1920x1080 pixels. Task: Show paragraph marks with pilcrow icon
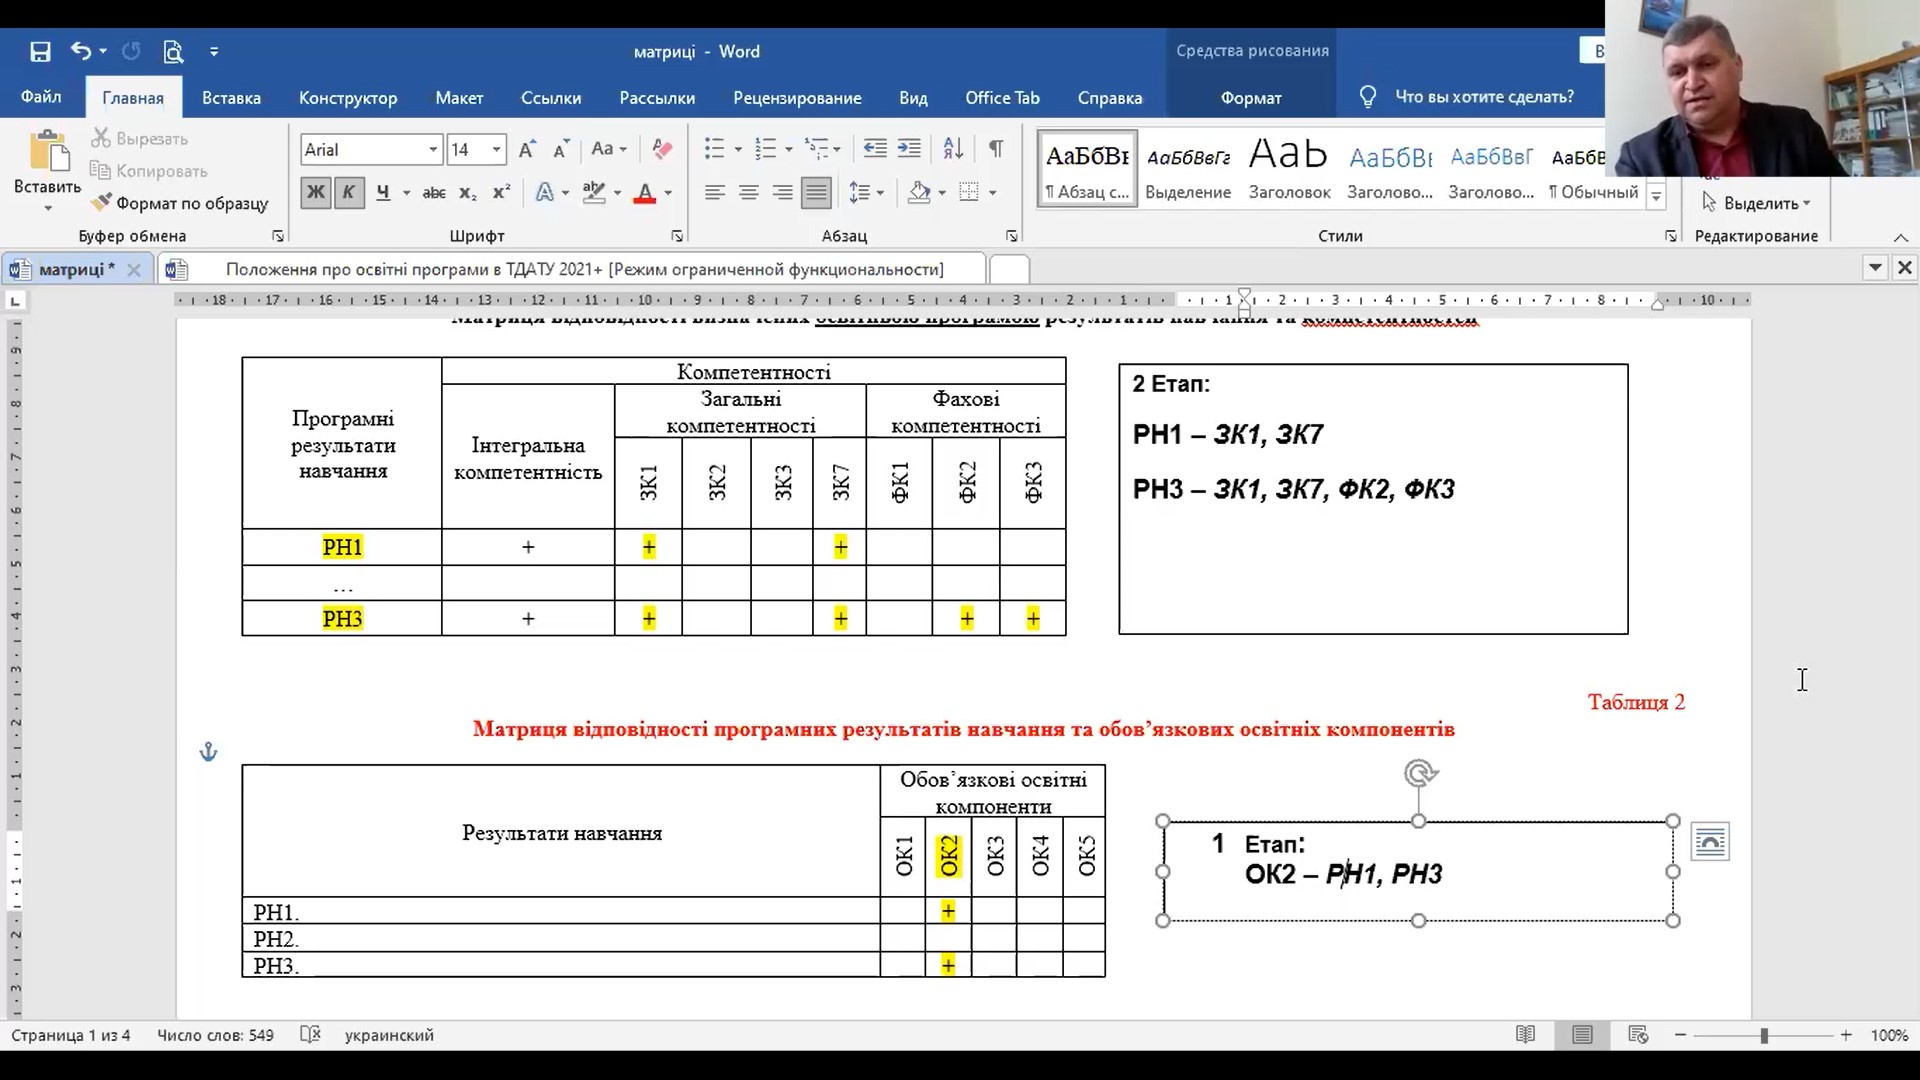(x=996, y=149)
